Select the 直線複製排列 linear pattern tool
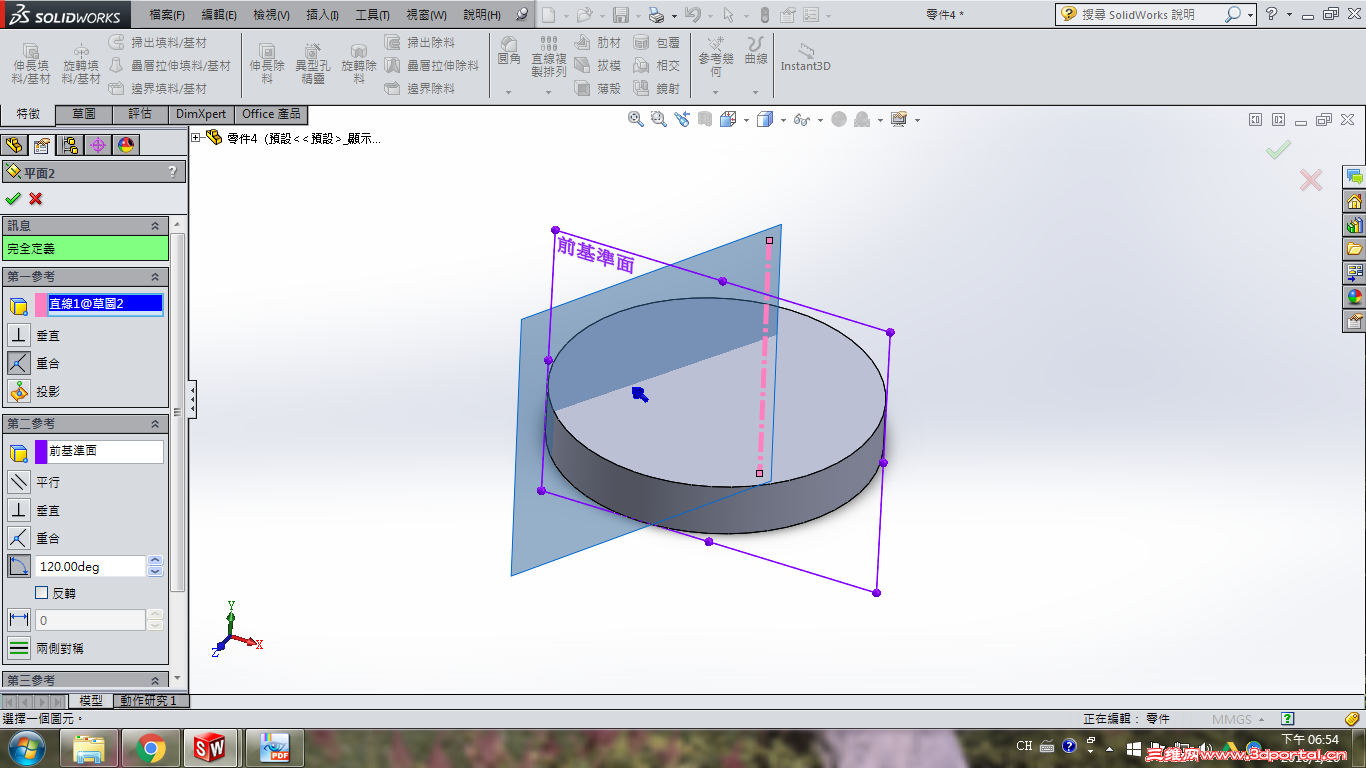The image size is (1366, 768). click(x=548, y=58)
